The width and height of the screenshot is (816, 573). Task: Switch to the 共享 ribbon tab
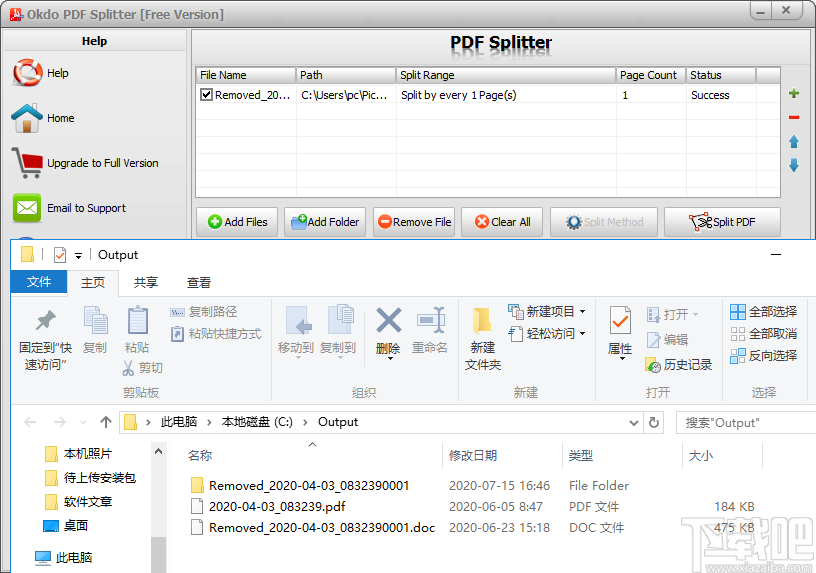[x=146, y=282]
